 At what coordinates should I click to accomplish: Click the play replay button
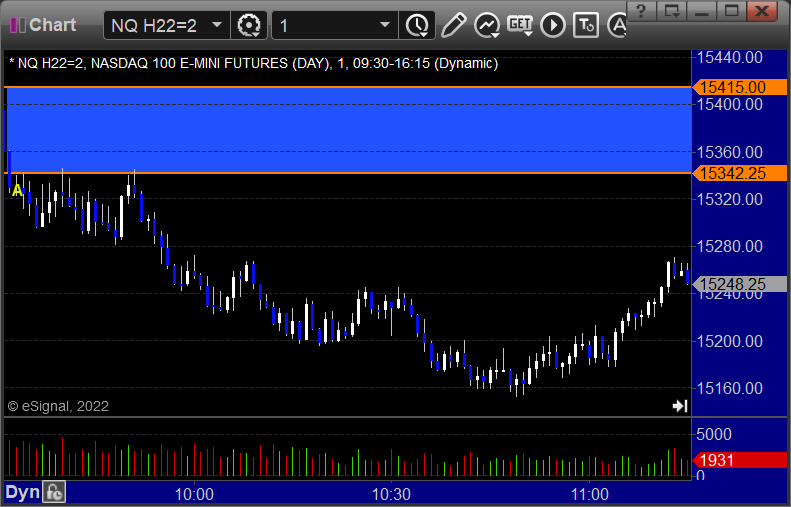(553, 25)
